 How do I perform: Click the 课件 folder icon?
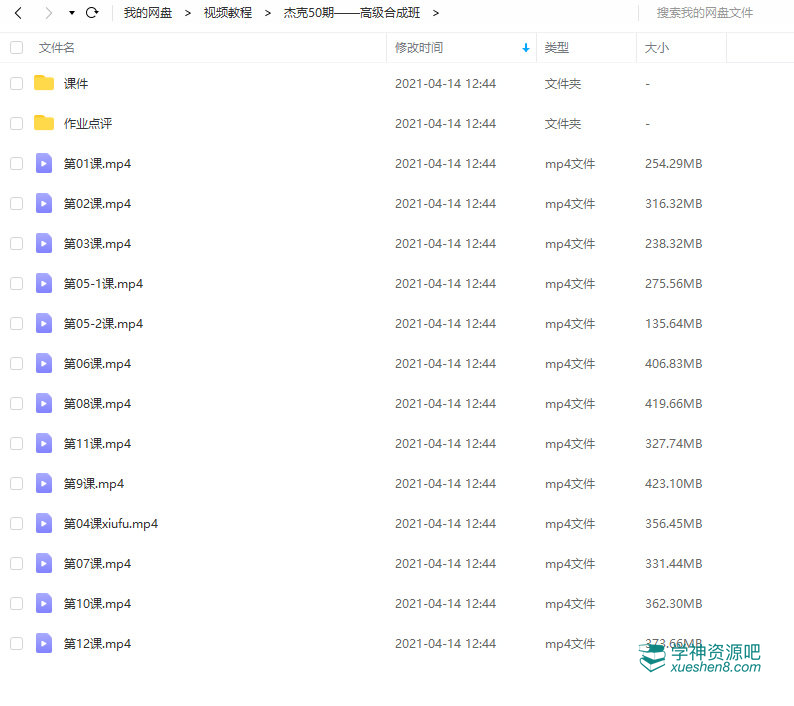point(44,83)
